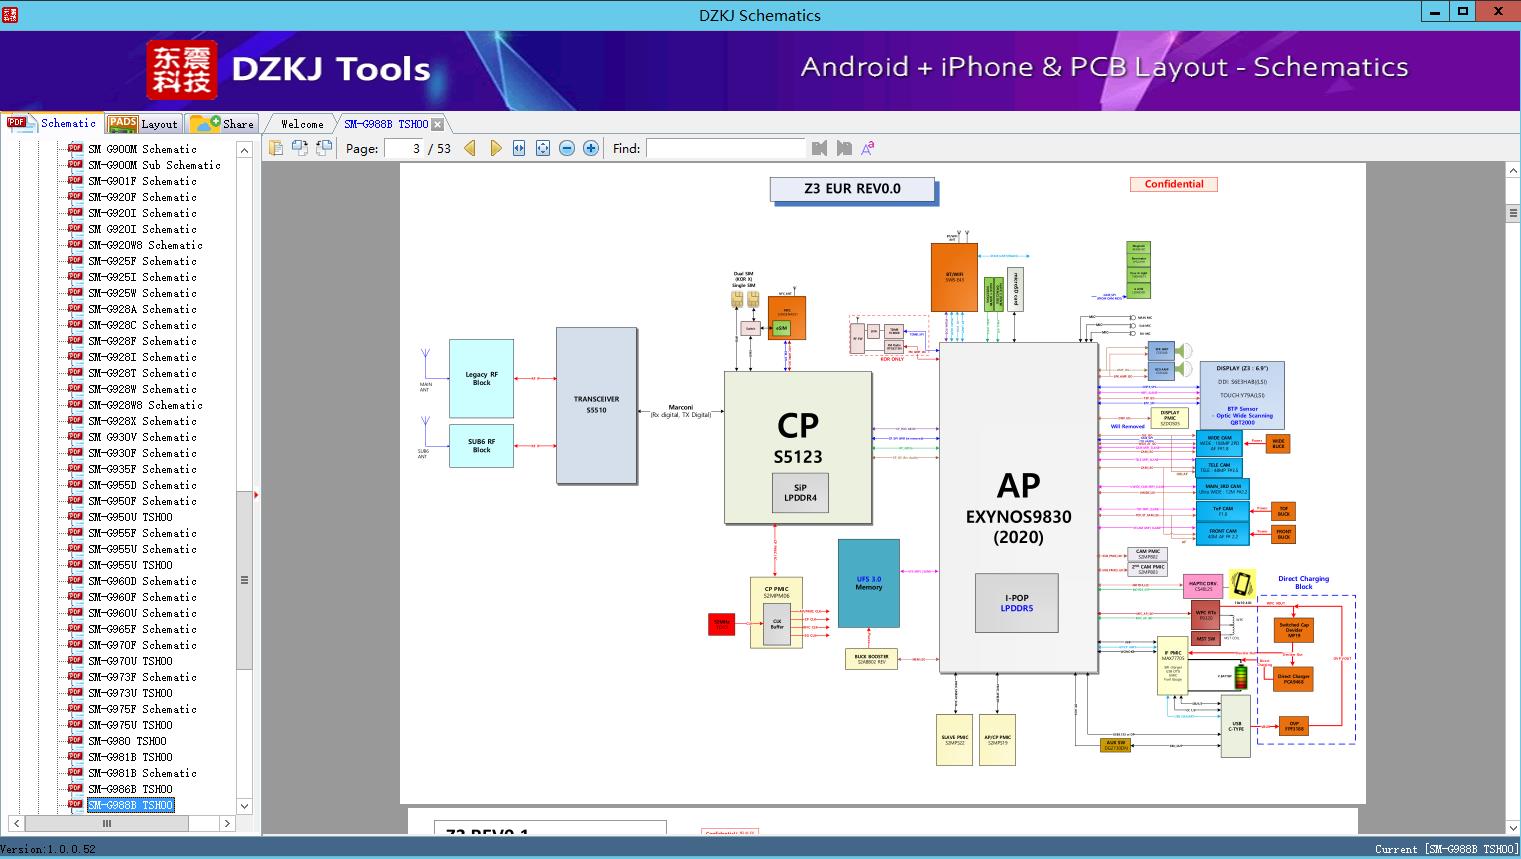Screen dimensions: 1521x859
Task: Go to the previous page arrow
Action: (470, 148)
